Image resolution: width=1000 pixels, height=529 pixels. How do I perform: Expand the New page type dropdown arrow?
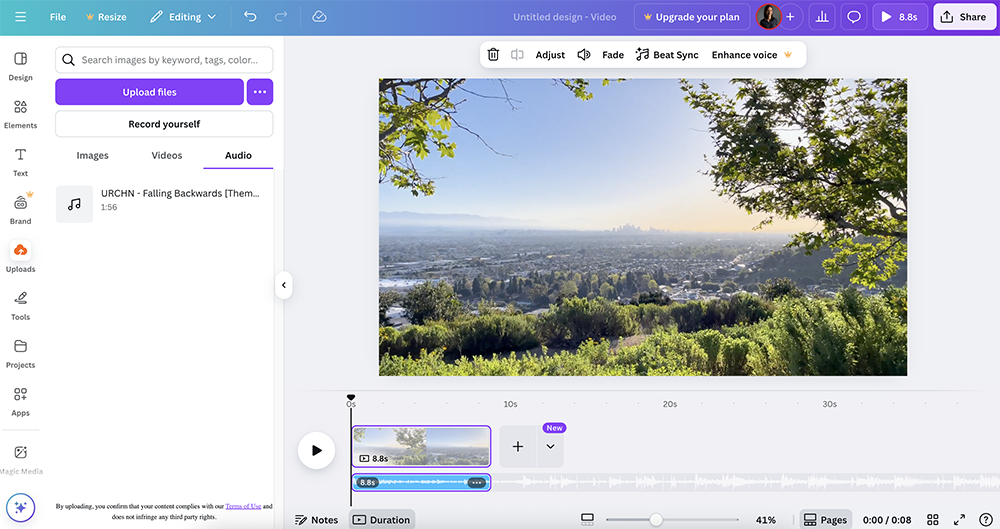coord(550,447)
